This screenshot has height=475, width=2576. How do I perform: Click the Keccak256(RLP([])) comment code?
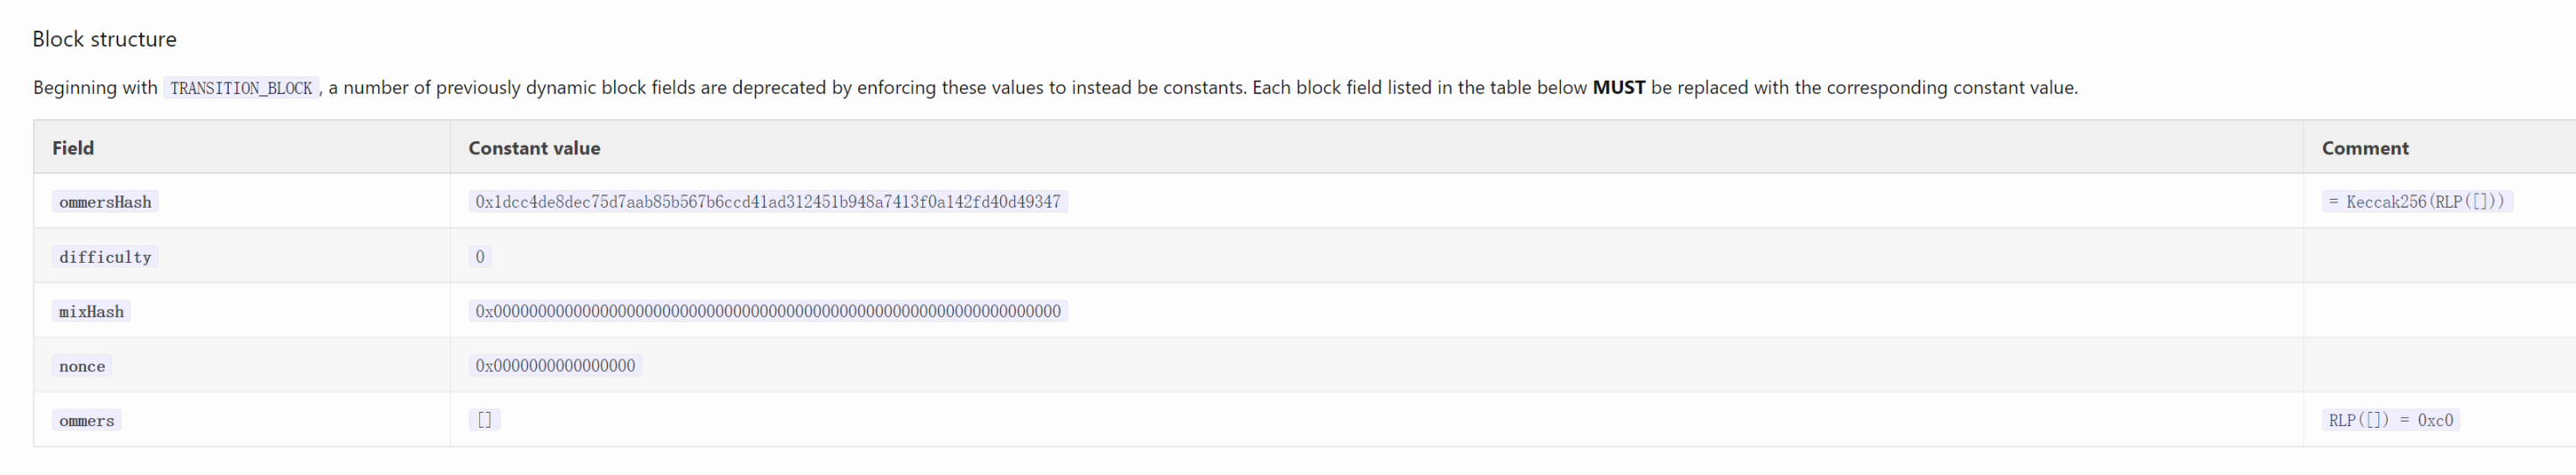(x=2416, y=202)
